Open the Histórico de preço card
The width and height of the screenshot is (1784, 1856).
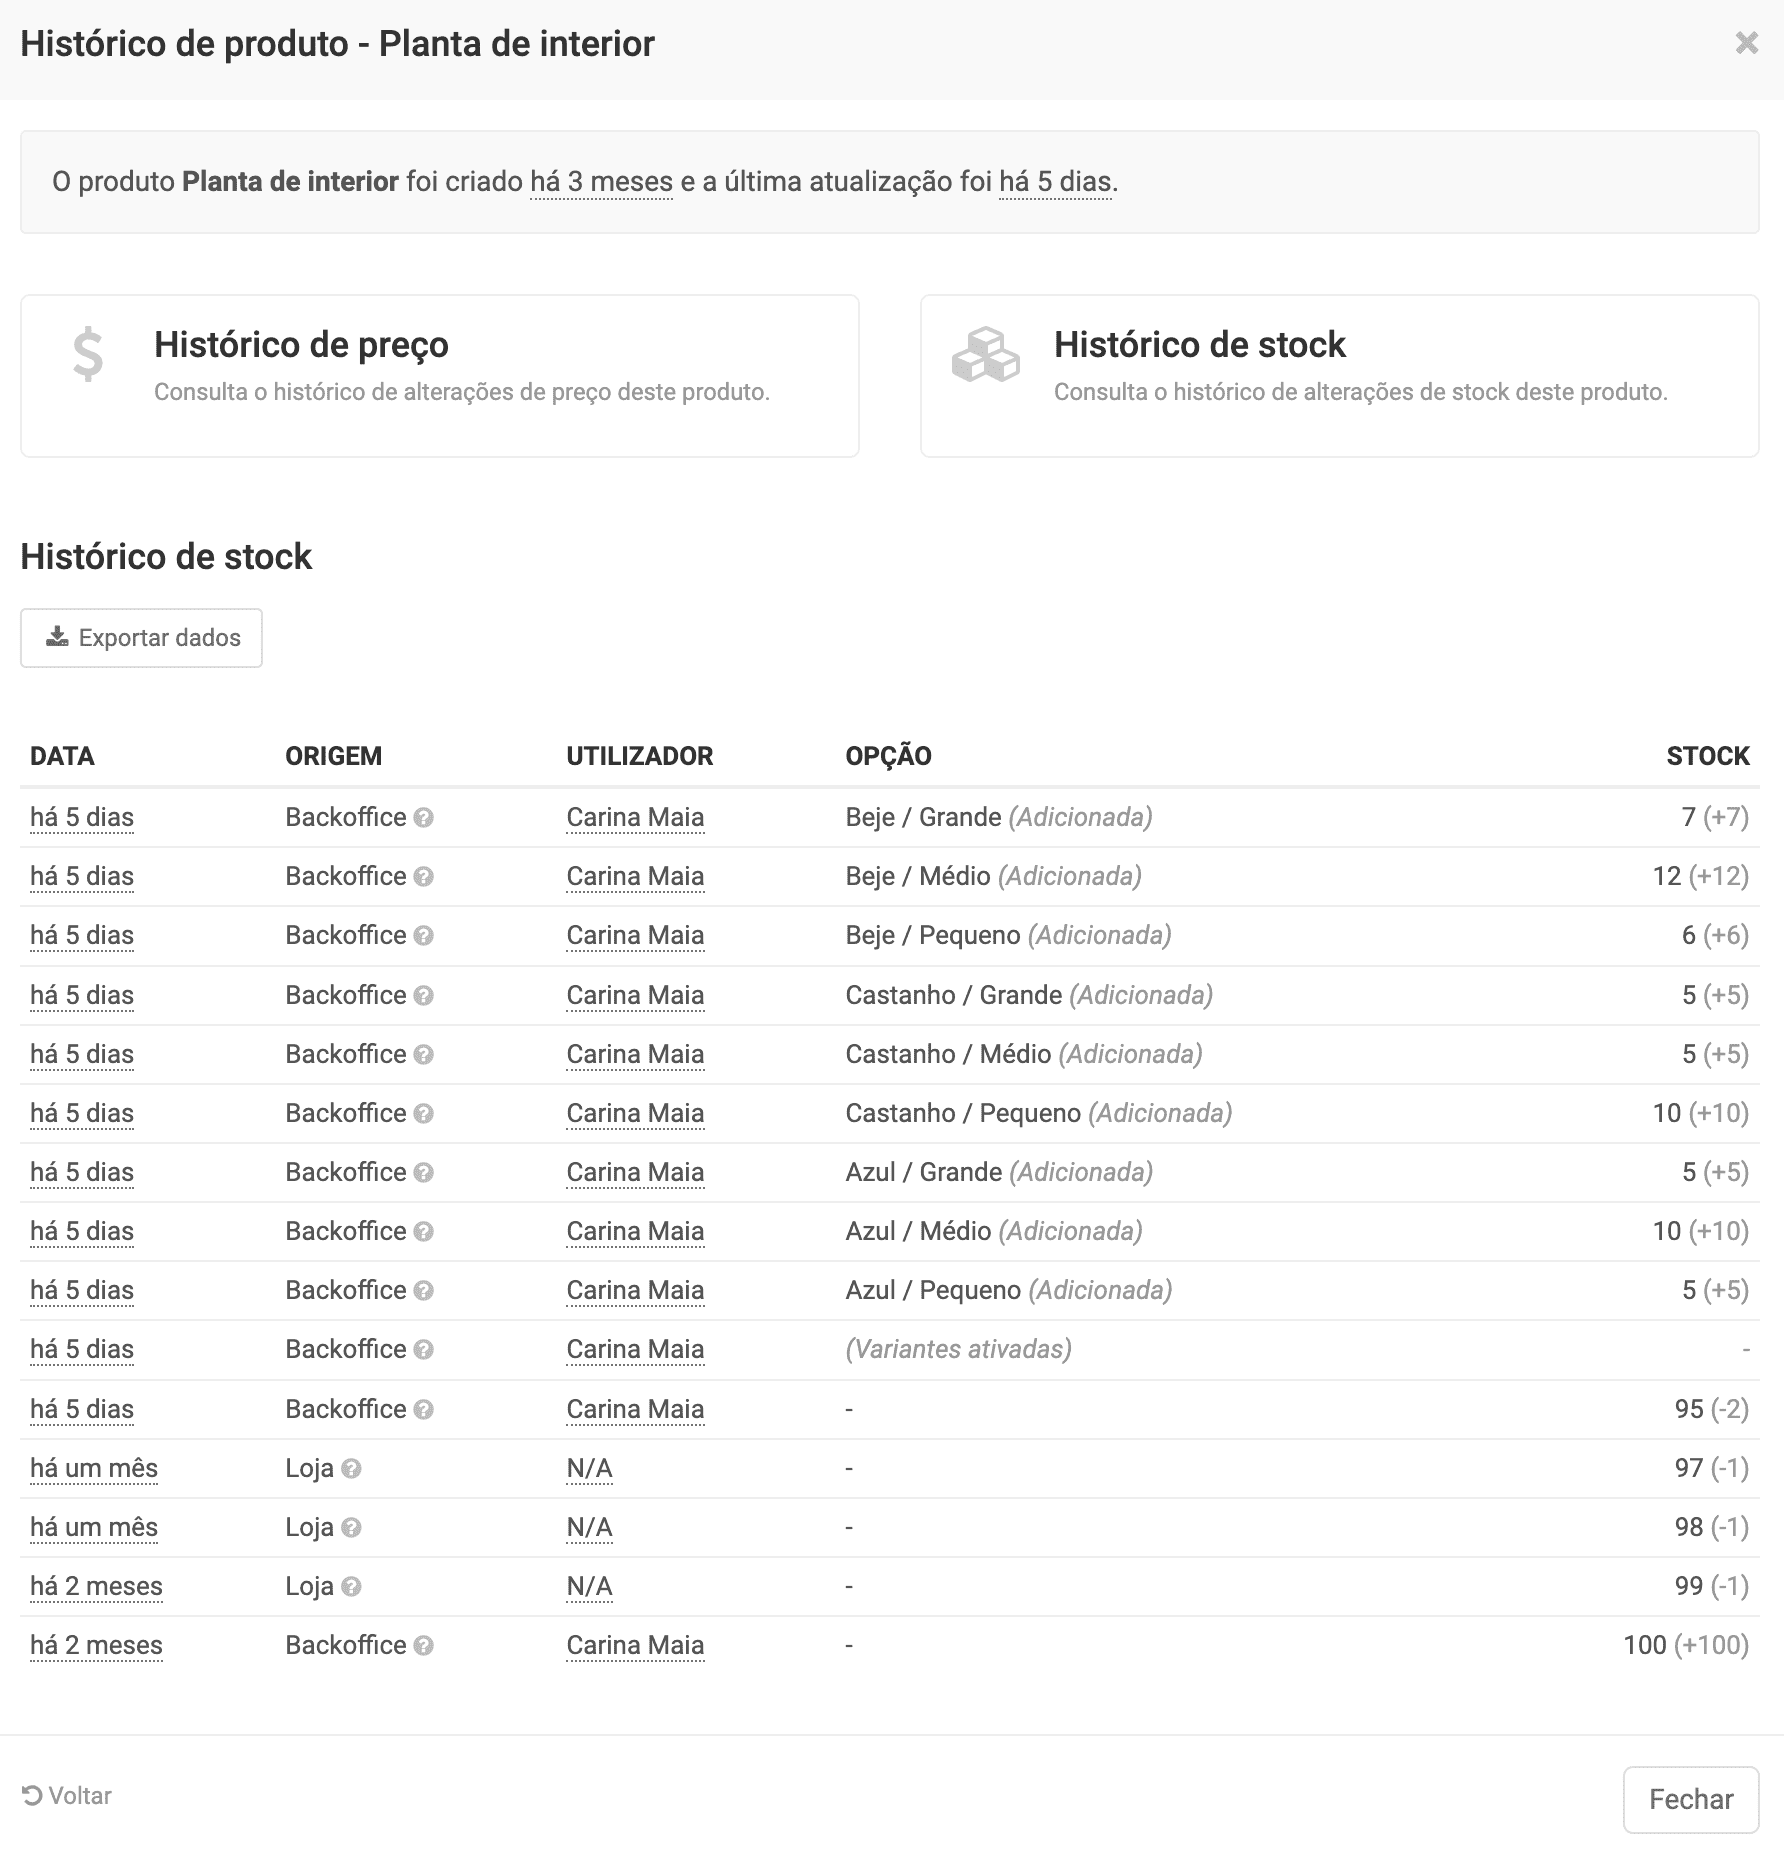pyautogui.click(x=439, y=376)
